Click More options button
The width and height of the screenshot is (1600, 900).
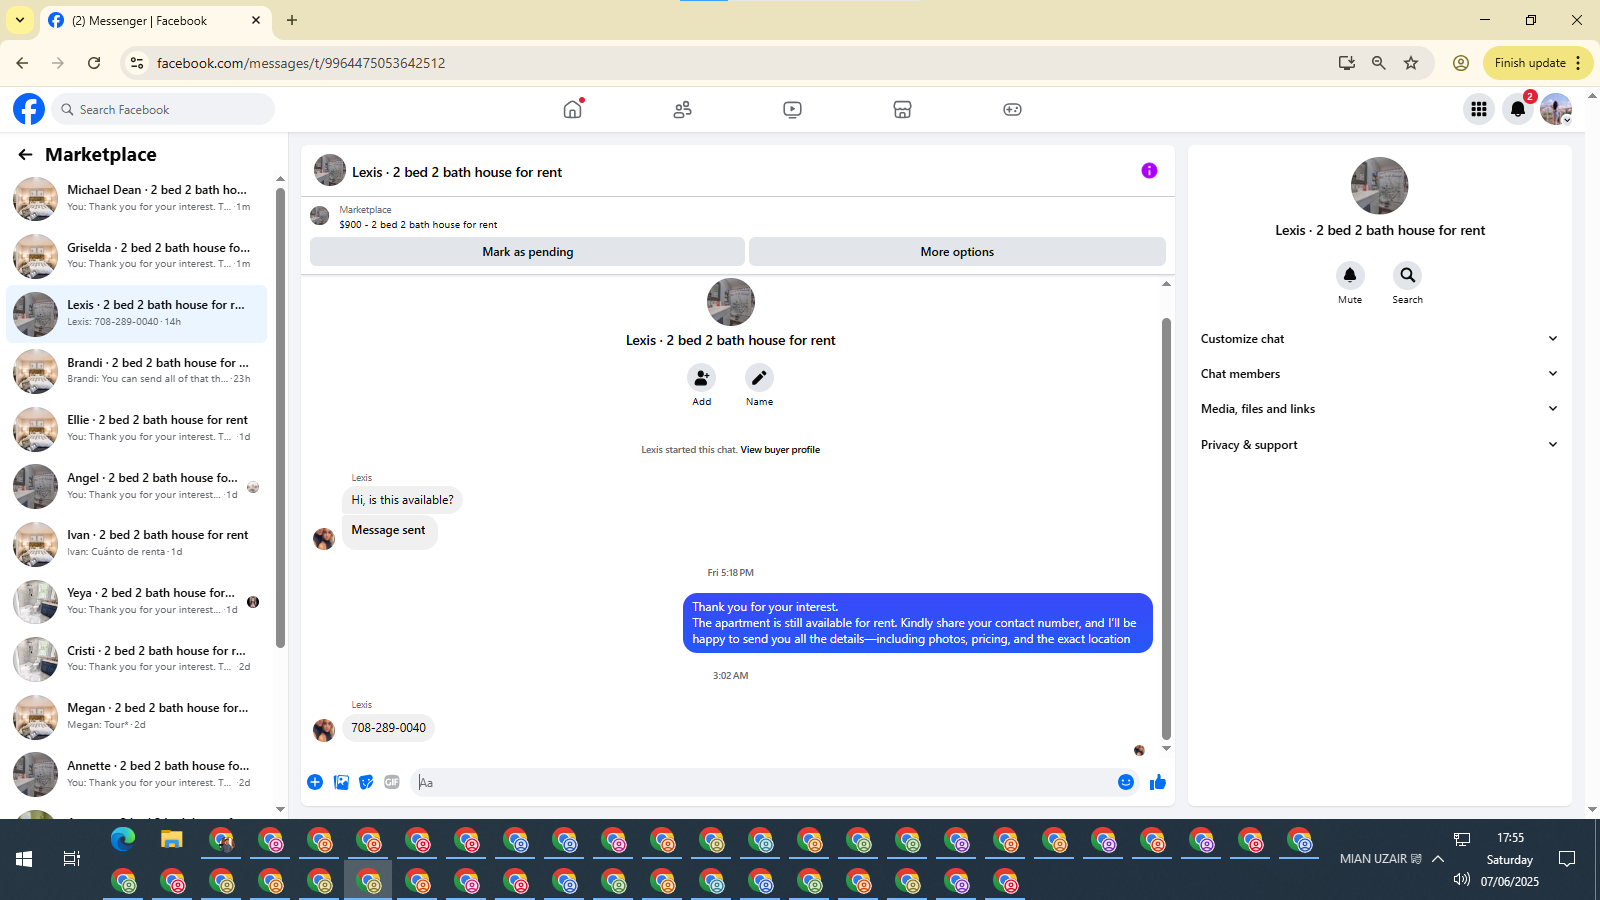[x=957, y=252]
